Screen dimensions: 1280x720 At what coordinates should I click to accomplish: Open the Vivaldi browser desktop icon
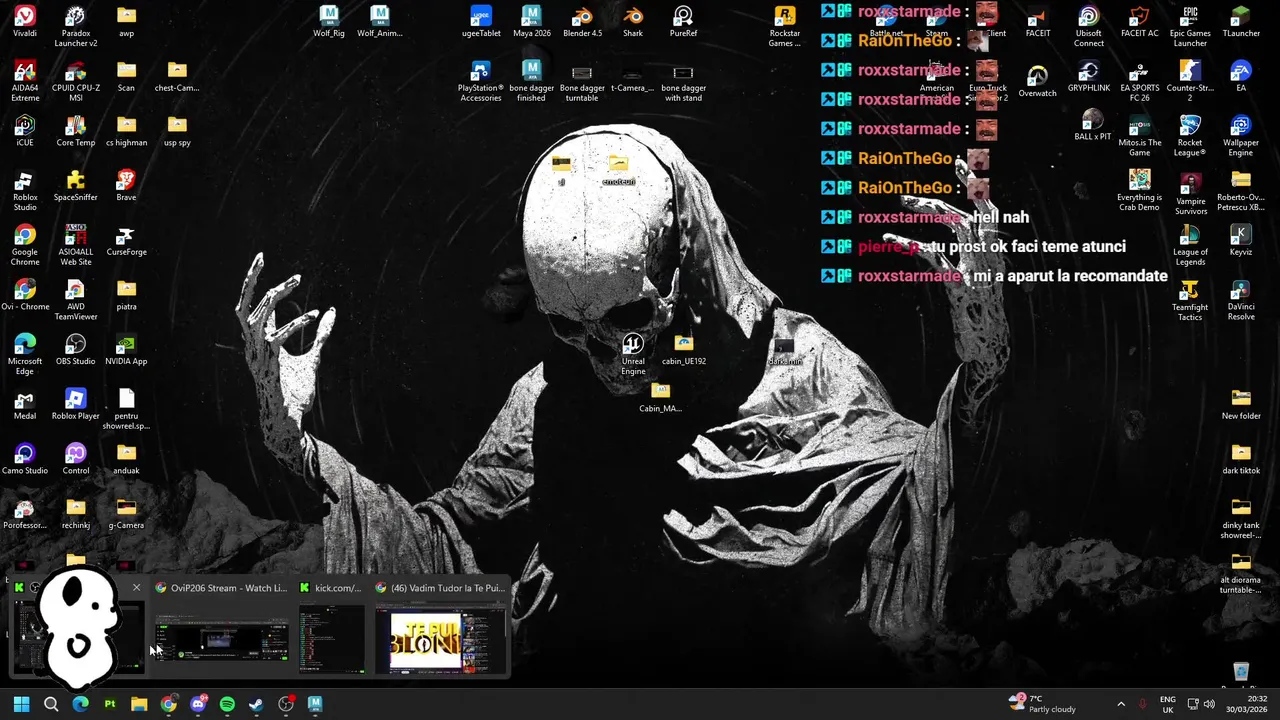[25, 22]
